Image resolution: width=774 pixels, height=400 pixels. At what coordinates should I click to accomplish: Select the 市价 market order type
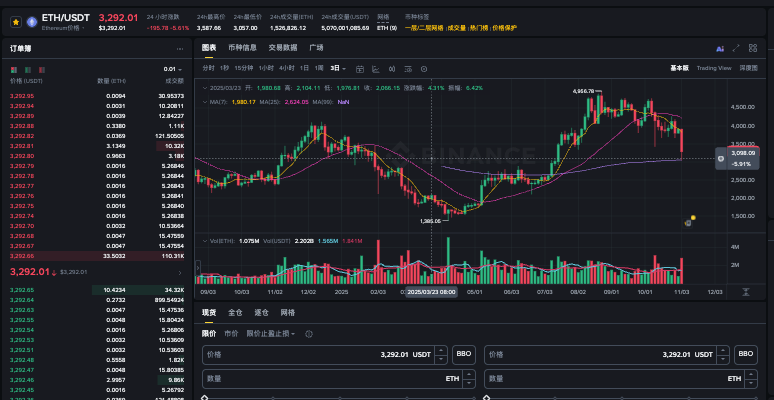coord(231,333)
